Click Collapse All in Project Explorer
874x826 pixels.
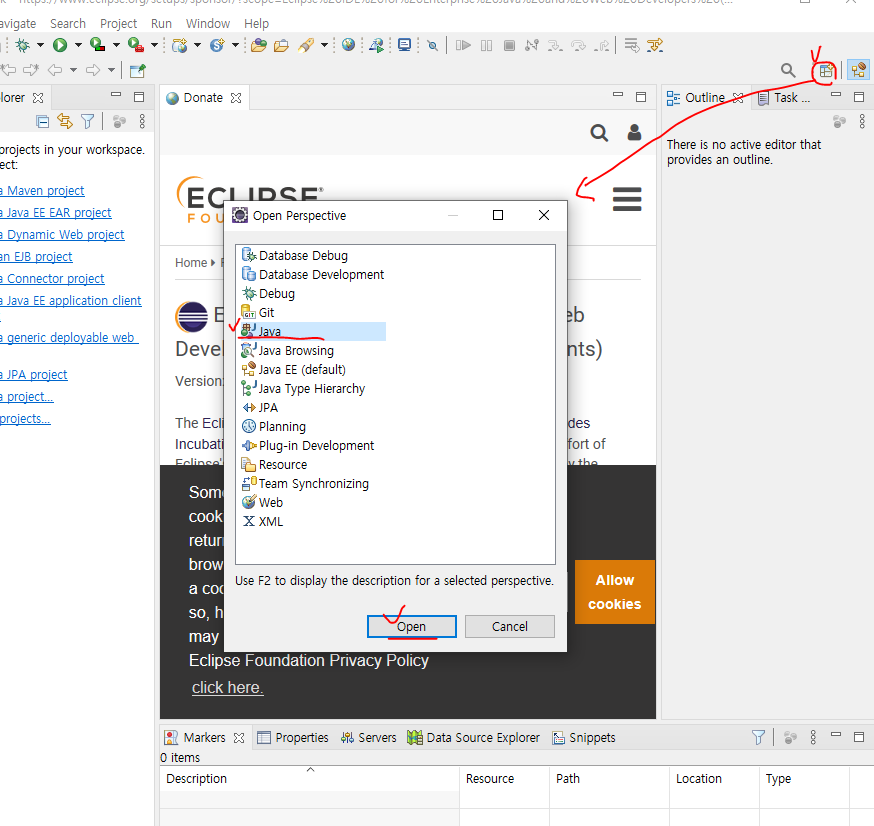[42, 121]
